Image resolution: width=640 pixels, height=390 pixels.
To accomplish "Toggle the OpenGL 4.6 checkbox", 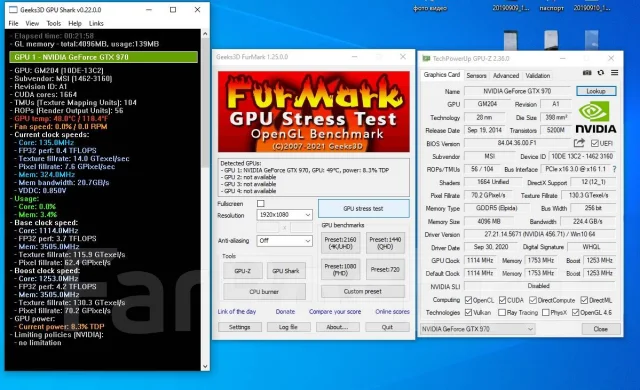I will [x=576, y=312].
